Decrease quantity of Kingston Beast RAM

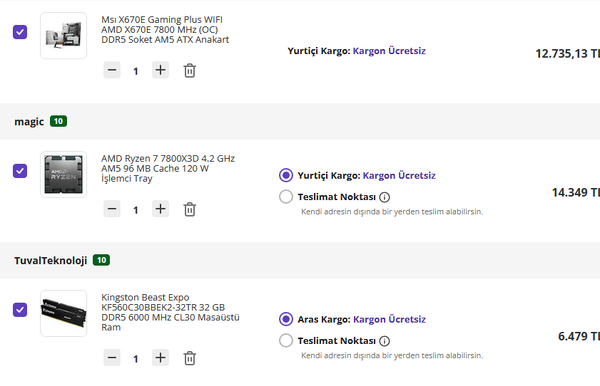[112, 358]
